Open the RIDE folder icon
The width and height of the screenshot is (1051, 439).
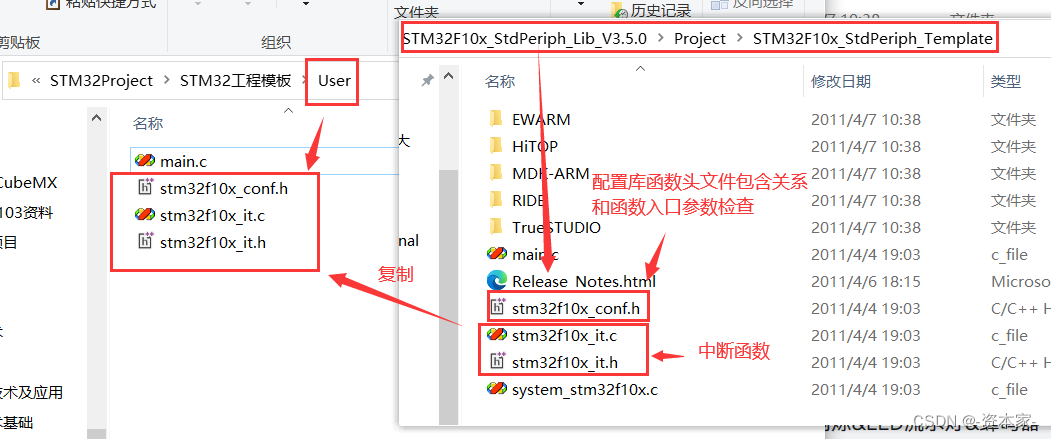click(x=496, y=200)
